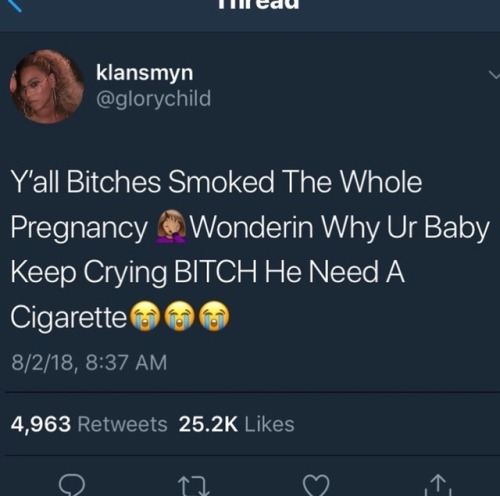Tap the middle crying emoji in the tweet
The width and height of the screenshot is (500, 496).
pyautogui.click(x=180, y=315)
